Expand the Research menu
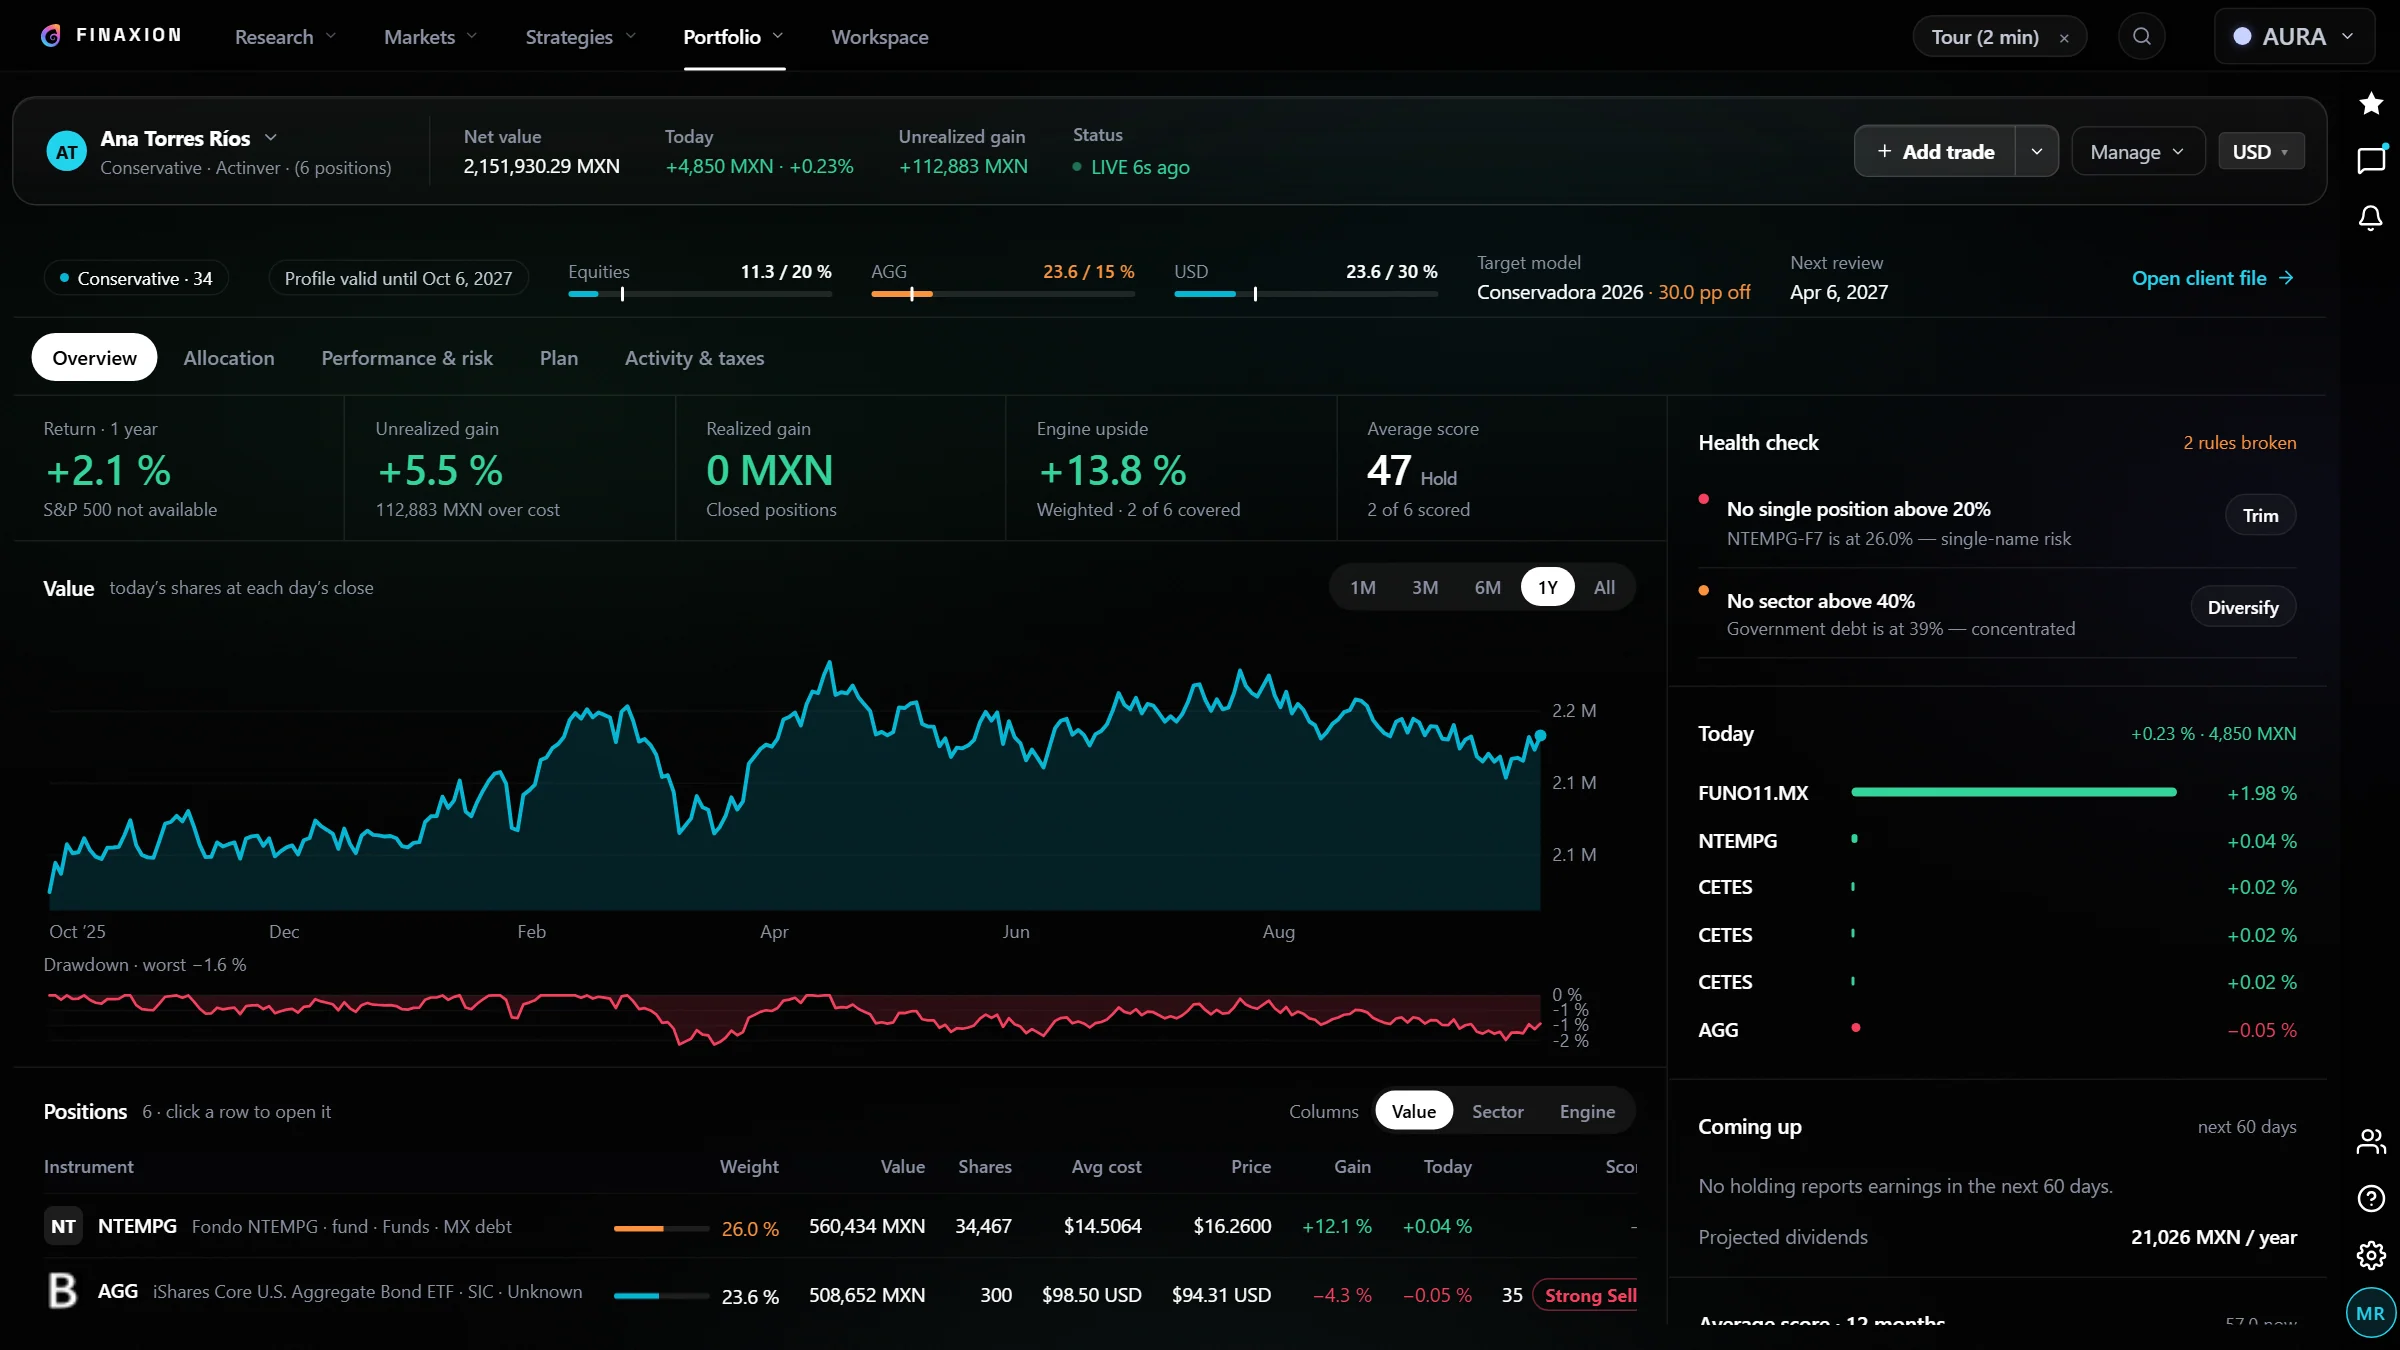The width and height of the screenshot is (2400, 1350). pyautogui.click(x=285, y=37)
